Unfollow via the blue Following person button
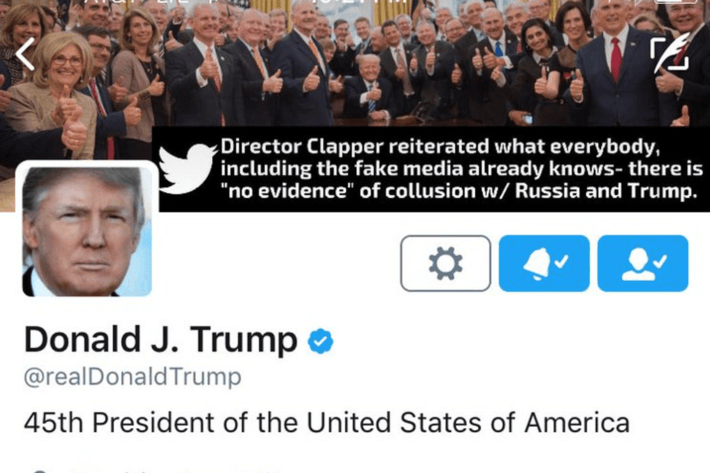 pos(643,263)
